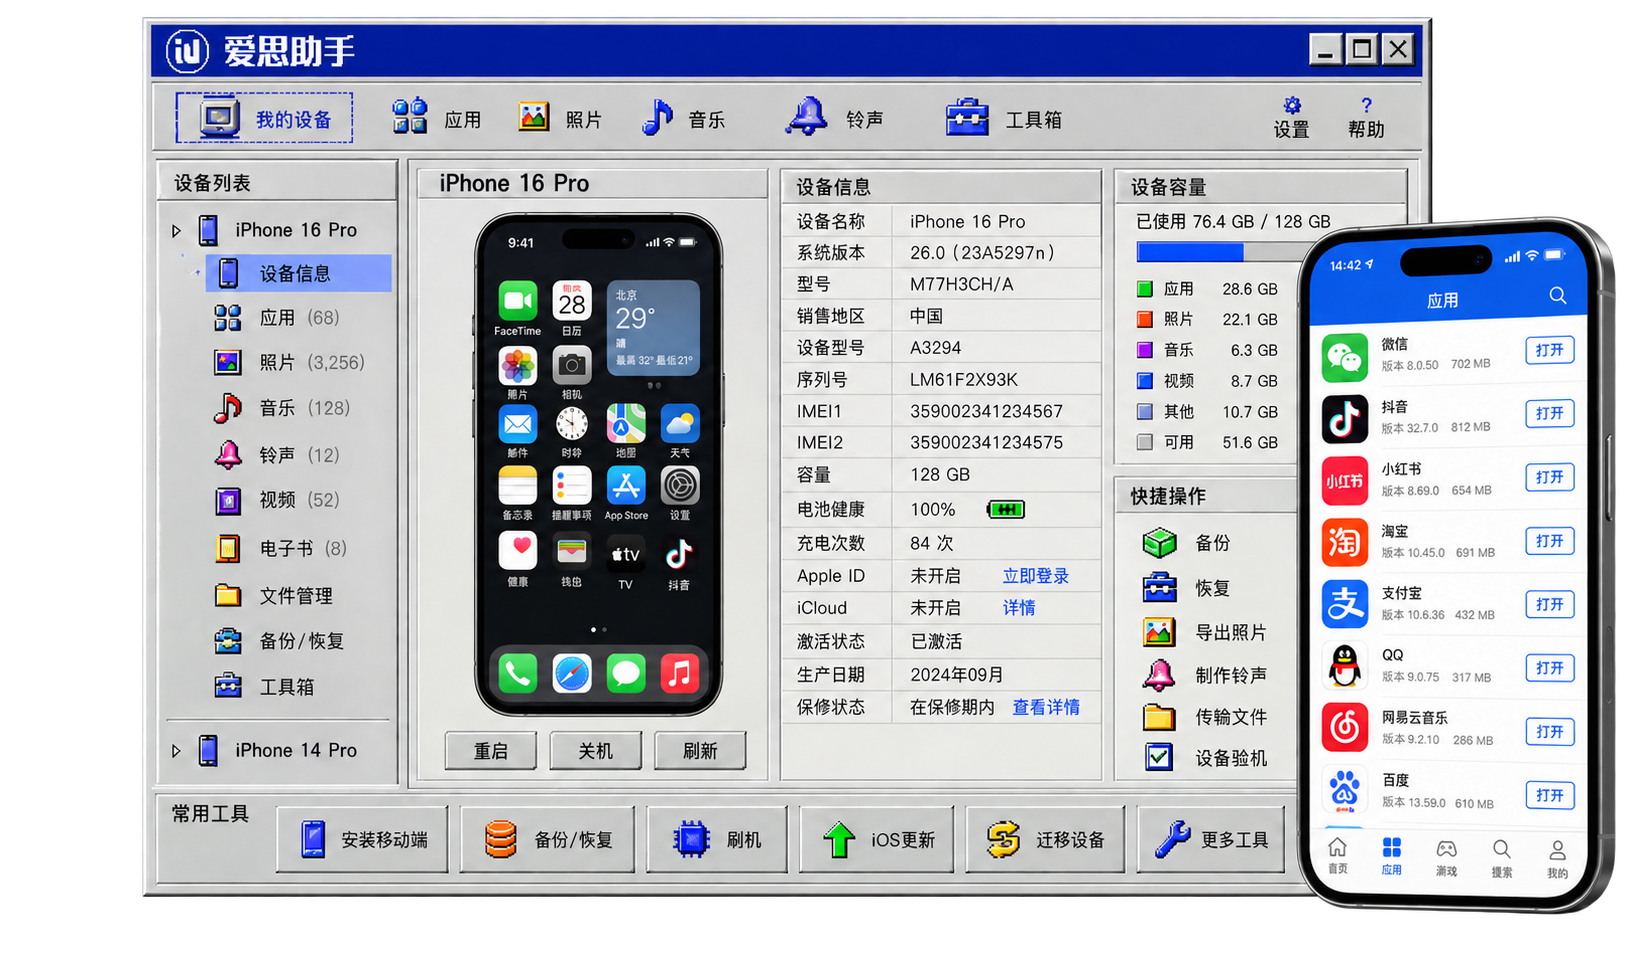Viewport: 1630px width, 965px height.
Task: Open 文件管理 in the sidebar
Action: (273, 596)
